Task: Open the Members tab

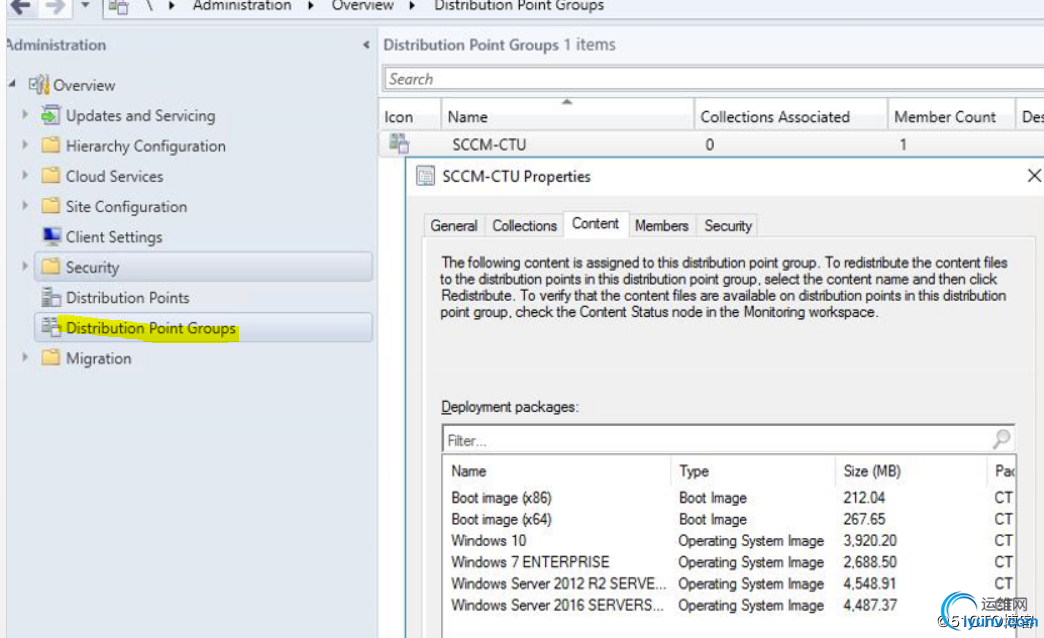Action: coord(661,226)
